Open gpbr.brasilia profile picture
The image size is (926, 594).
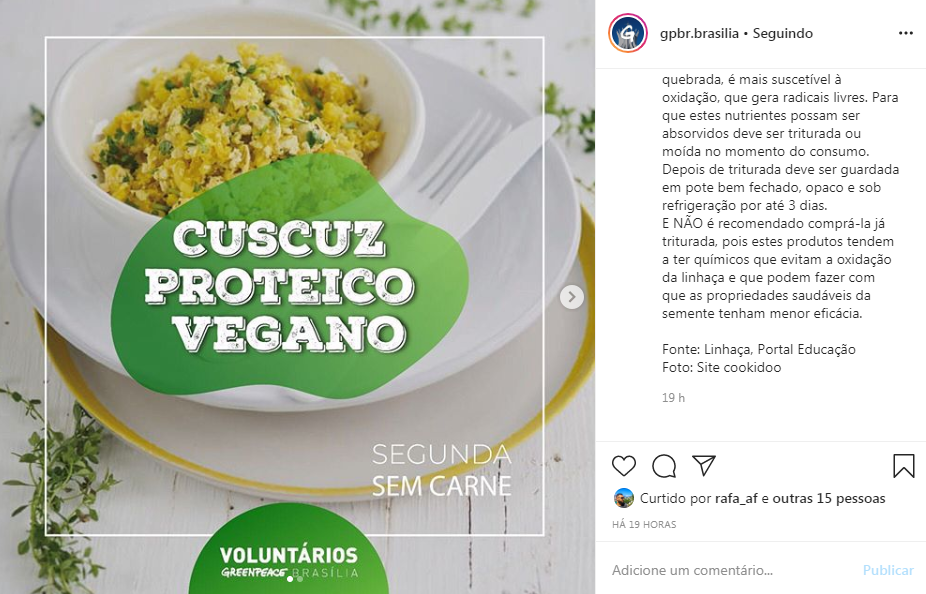(x=628, y=34)
